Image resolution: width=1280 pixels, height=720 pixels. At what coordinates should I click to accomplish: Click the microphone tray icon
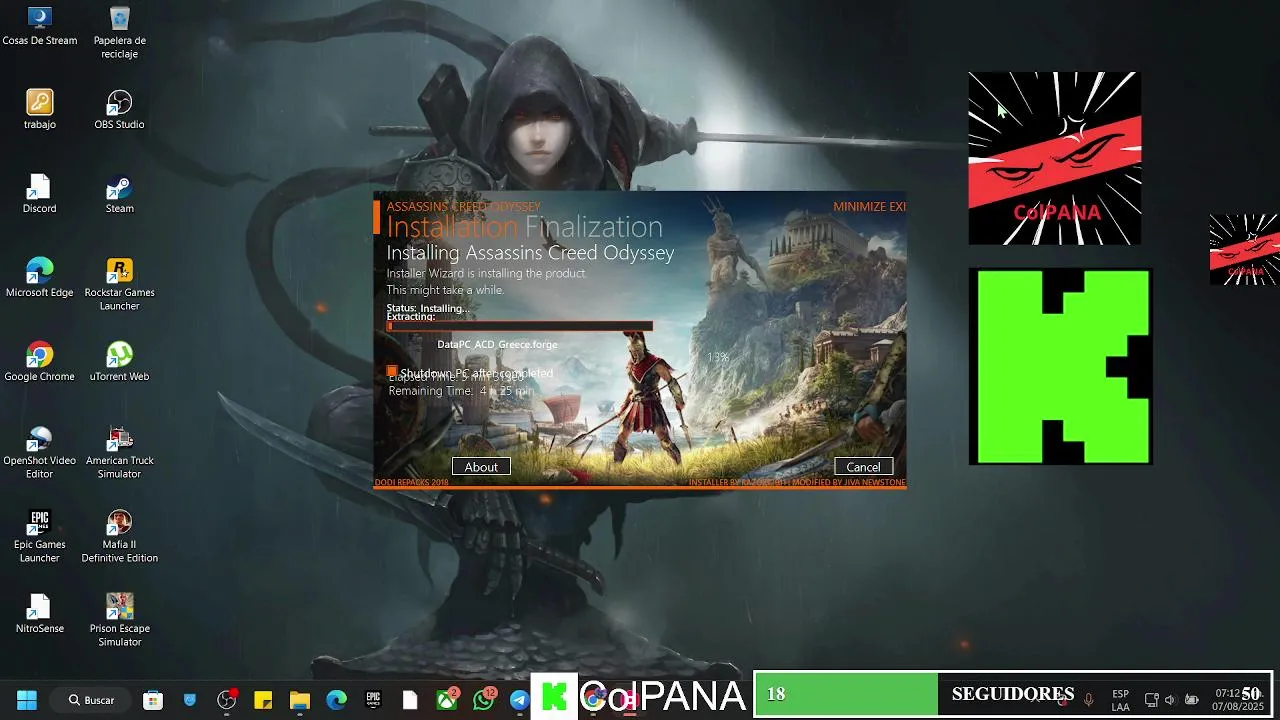1089,700
